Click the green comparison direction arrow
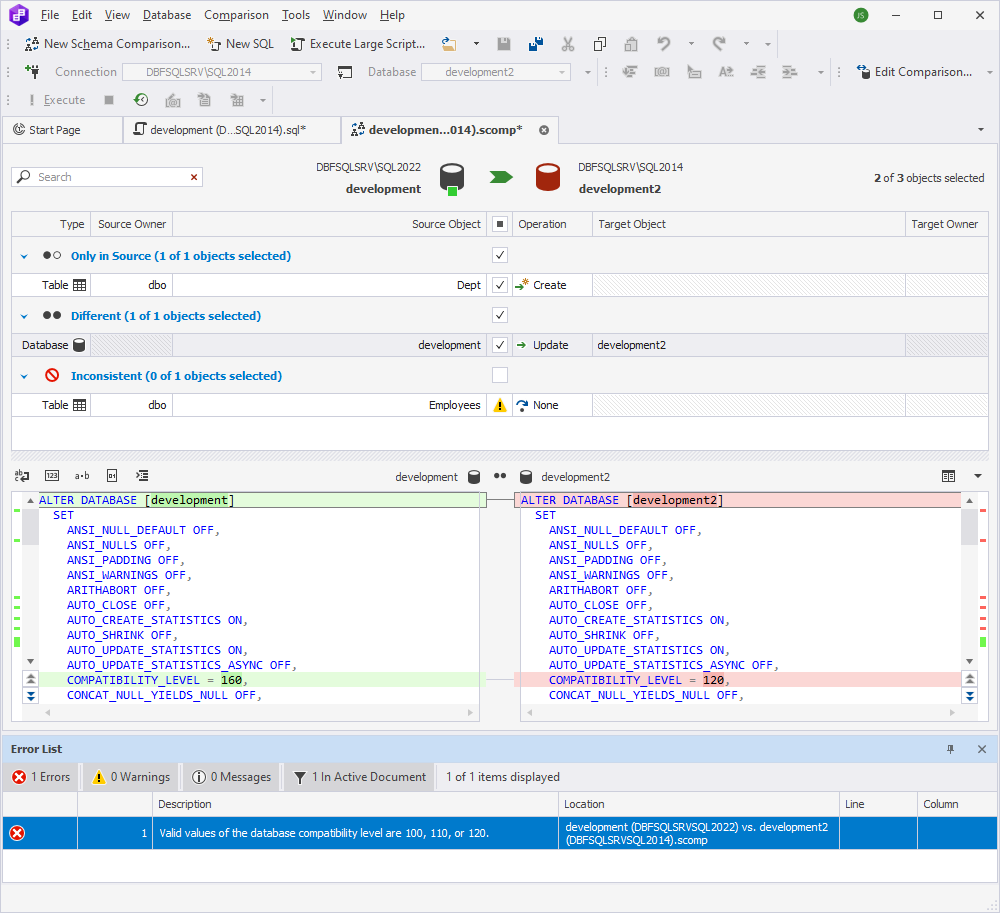The image size is (1000, 913). 501,177
